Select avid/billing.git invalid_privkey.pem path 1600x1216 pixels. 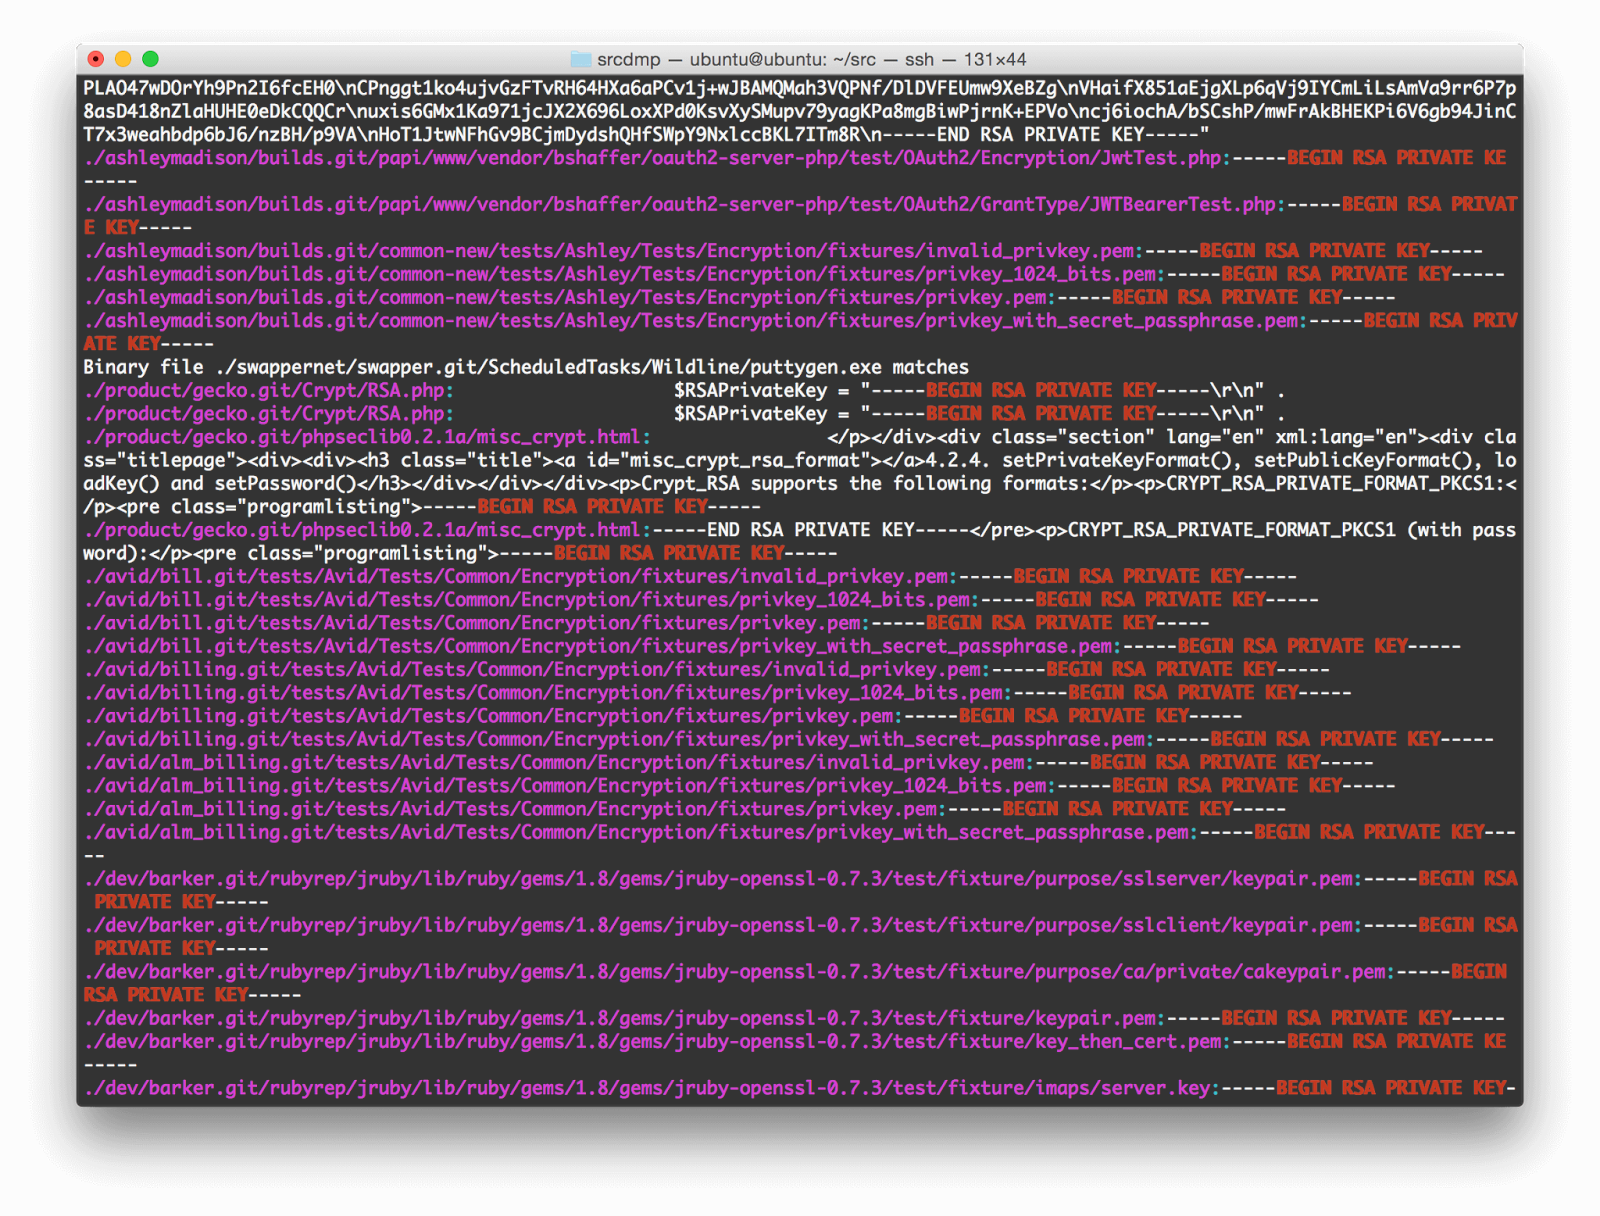point(532,669)
